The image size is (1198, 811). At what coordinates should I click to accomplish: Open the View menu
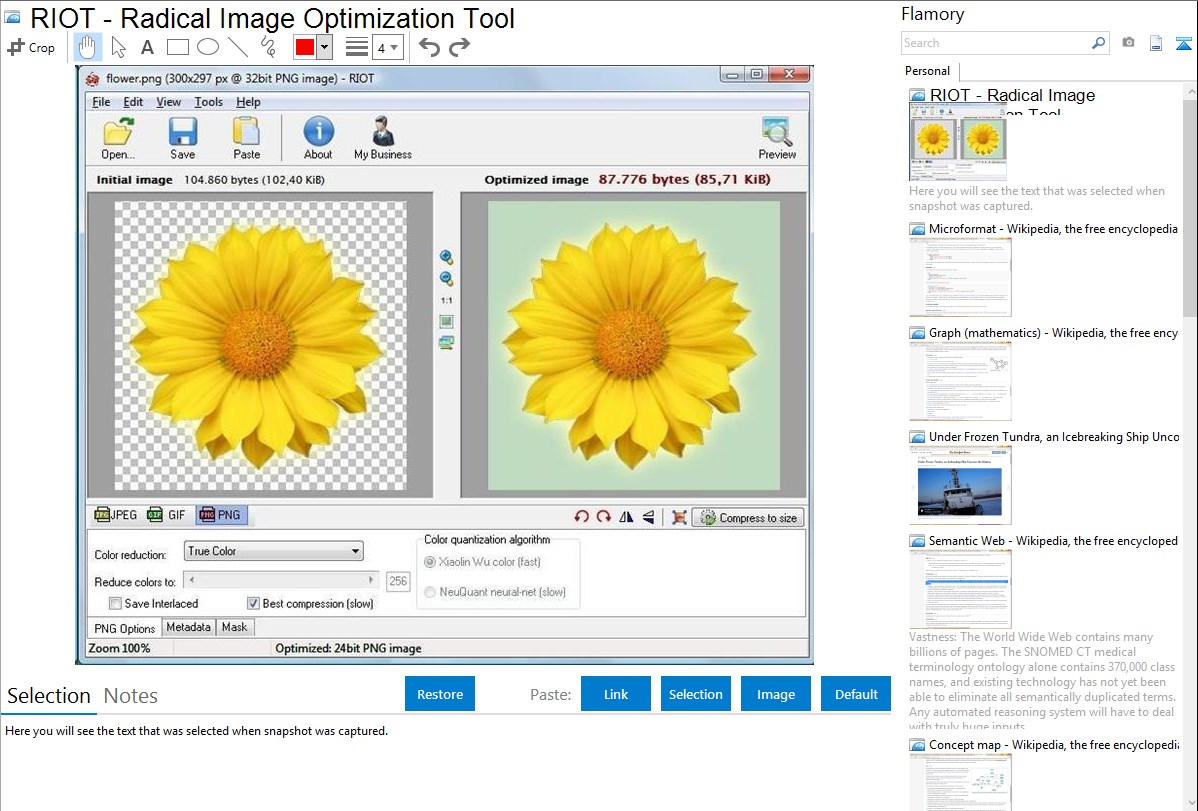pyautogui.click(x=169, y=102)
